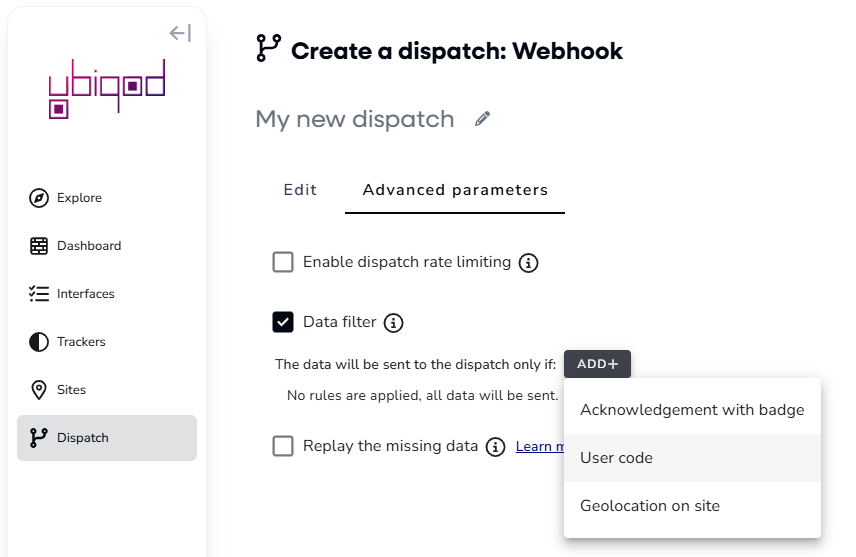The image size is (856, 557).
Task: Toggle the ADD+ rule dropdown
Action: pos(597,364)
